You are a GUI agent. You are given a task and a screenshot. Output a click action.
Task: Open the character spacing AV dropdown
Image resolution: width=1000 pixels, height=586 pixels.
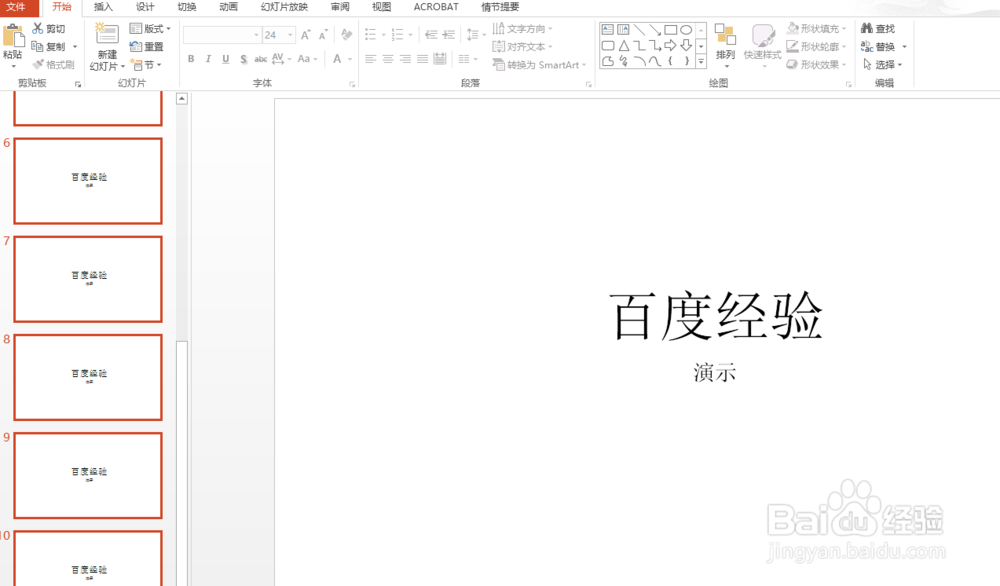(x=281, y=59)
